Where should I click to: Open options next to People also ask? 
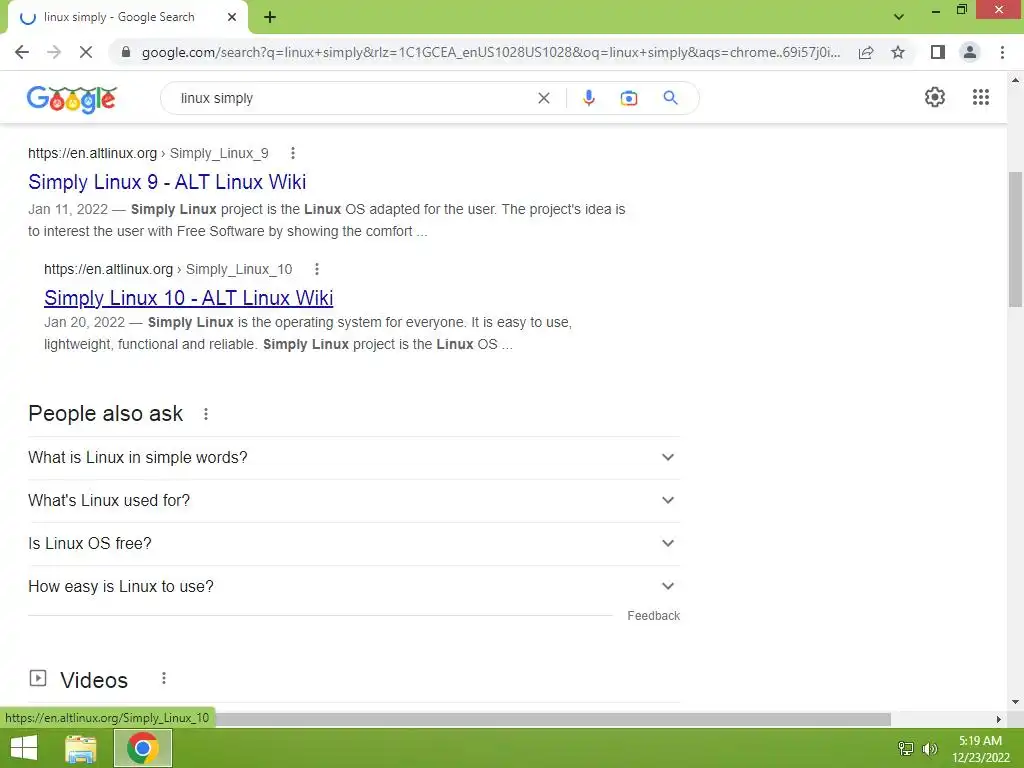click(x=206, y=414)
